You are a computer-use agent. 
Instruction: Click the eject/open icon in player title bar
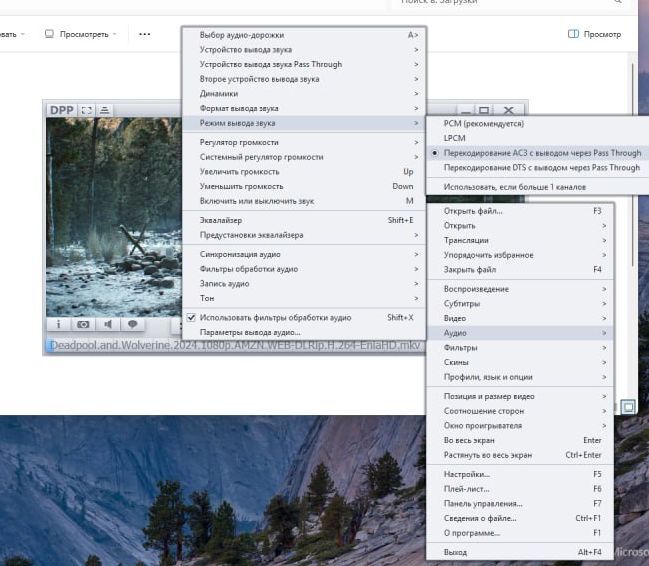coord(105,110)
